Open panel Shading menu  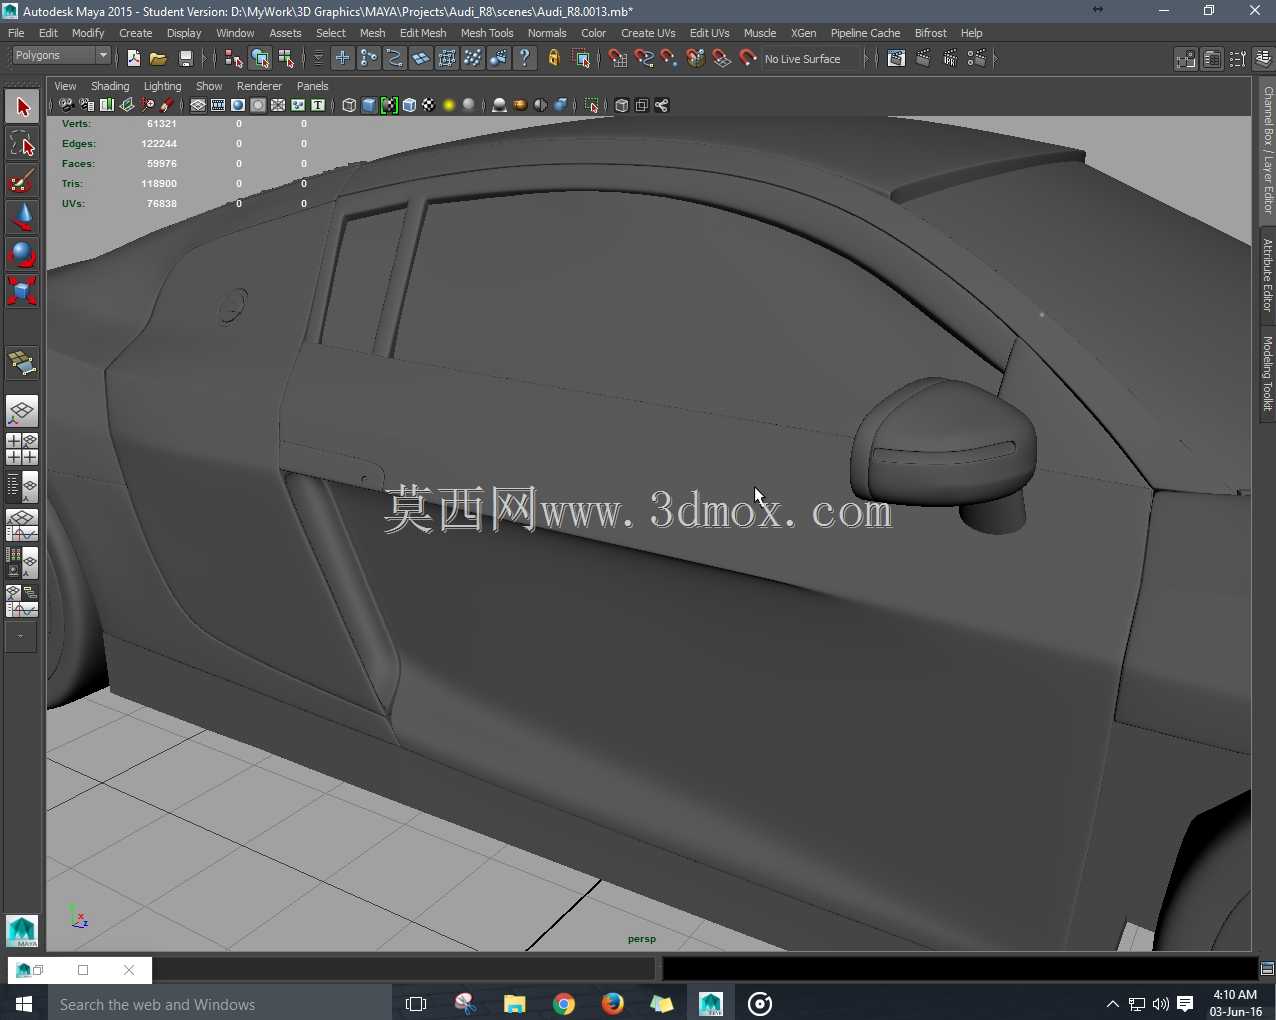110,86
